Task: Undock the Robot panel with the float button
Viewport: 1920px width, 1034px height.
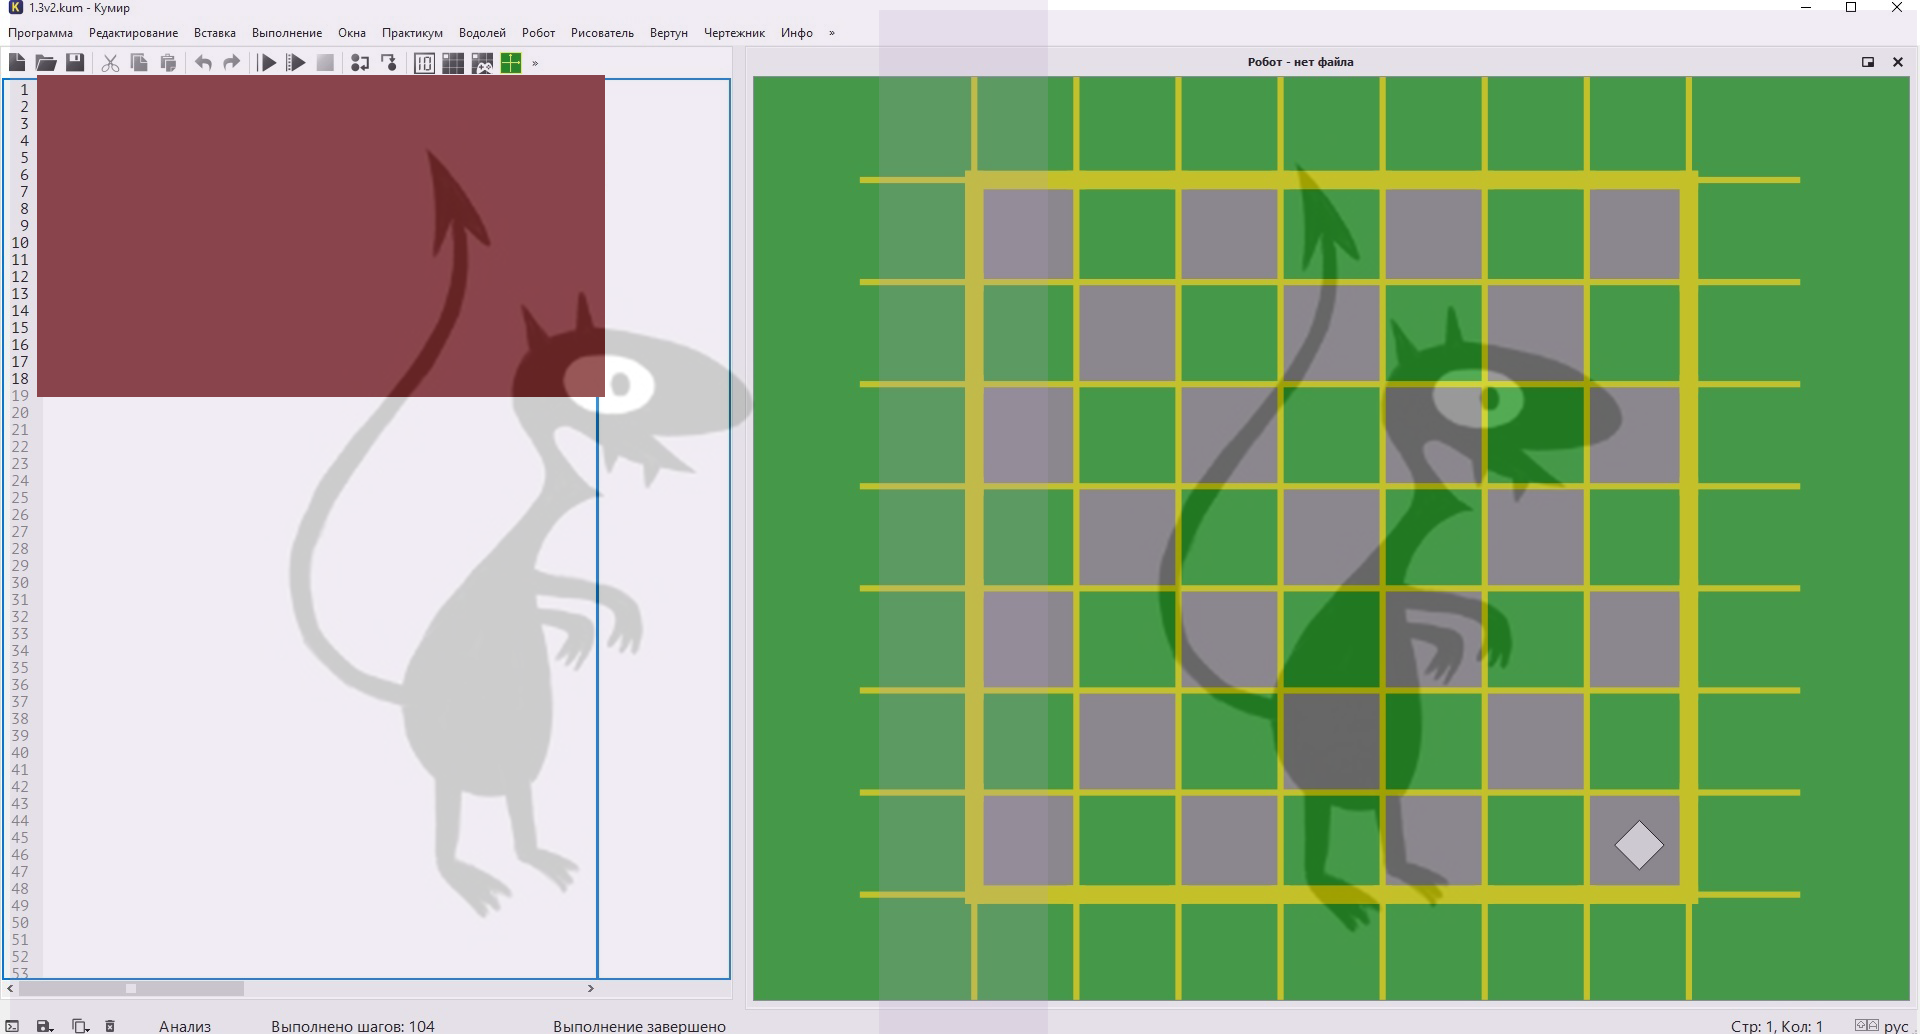Action: (x=1867, y=62)
